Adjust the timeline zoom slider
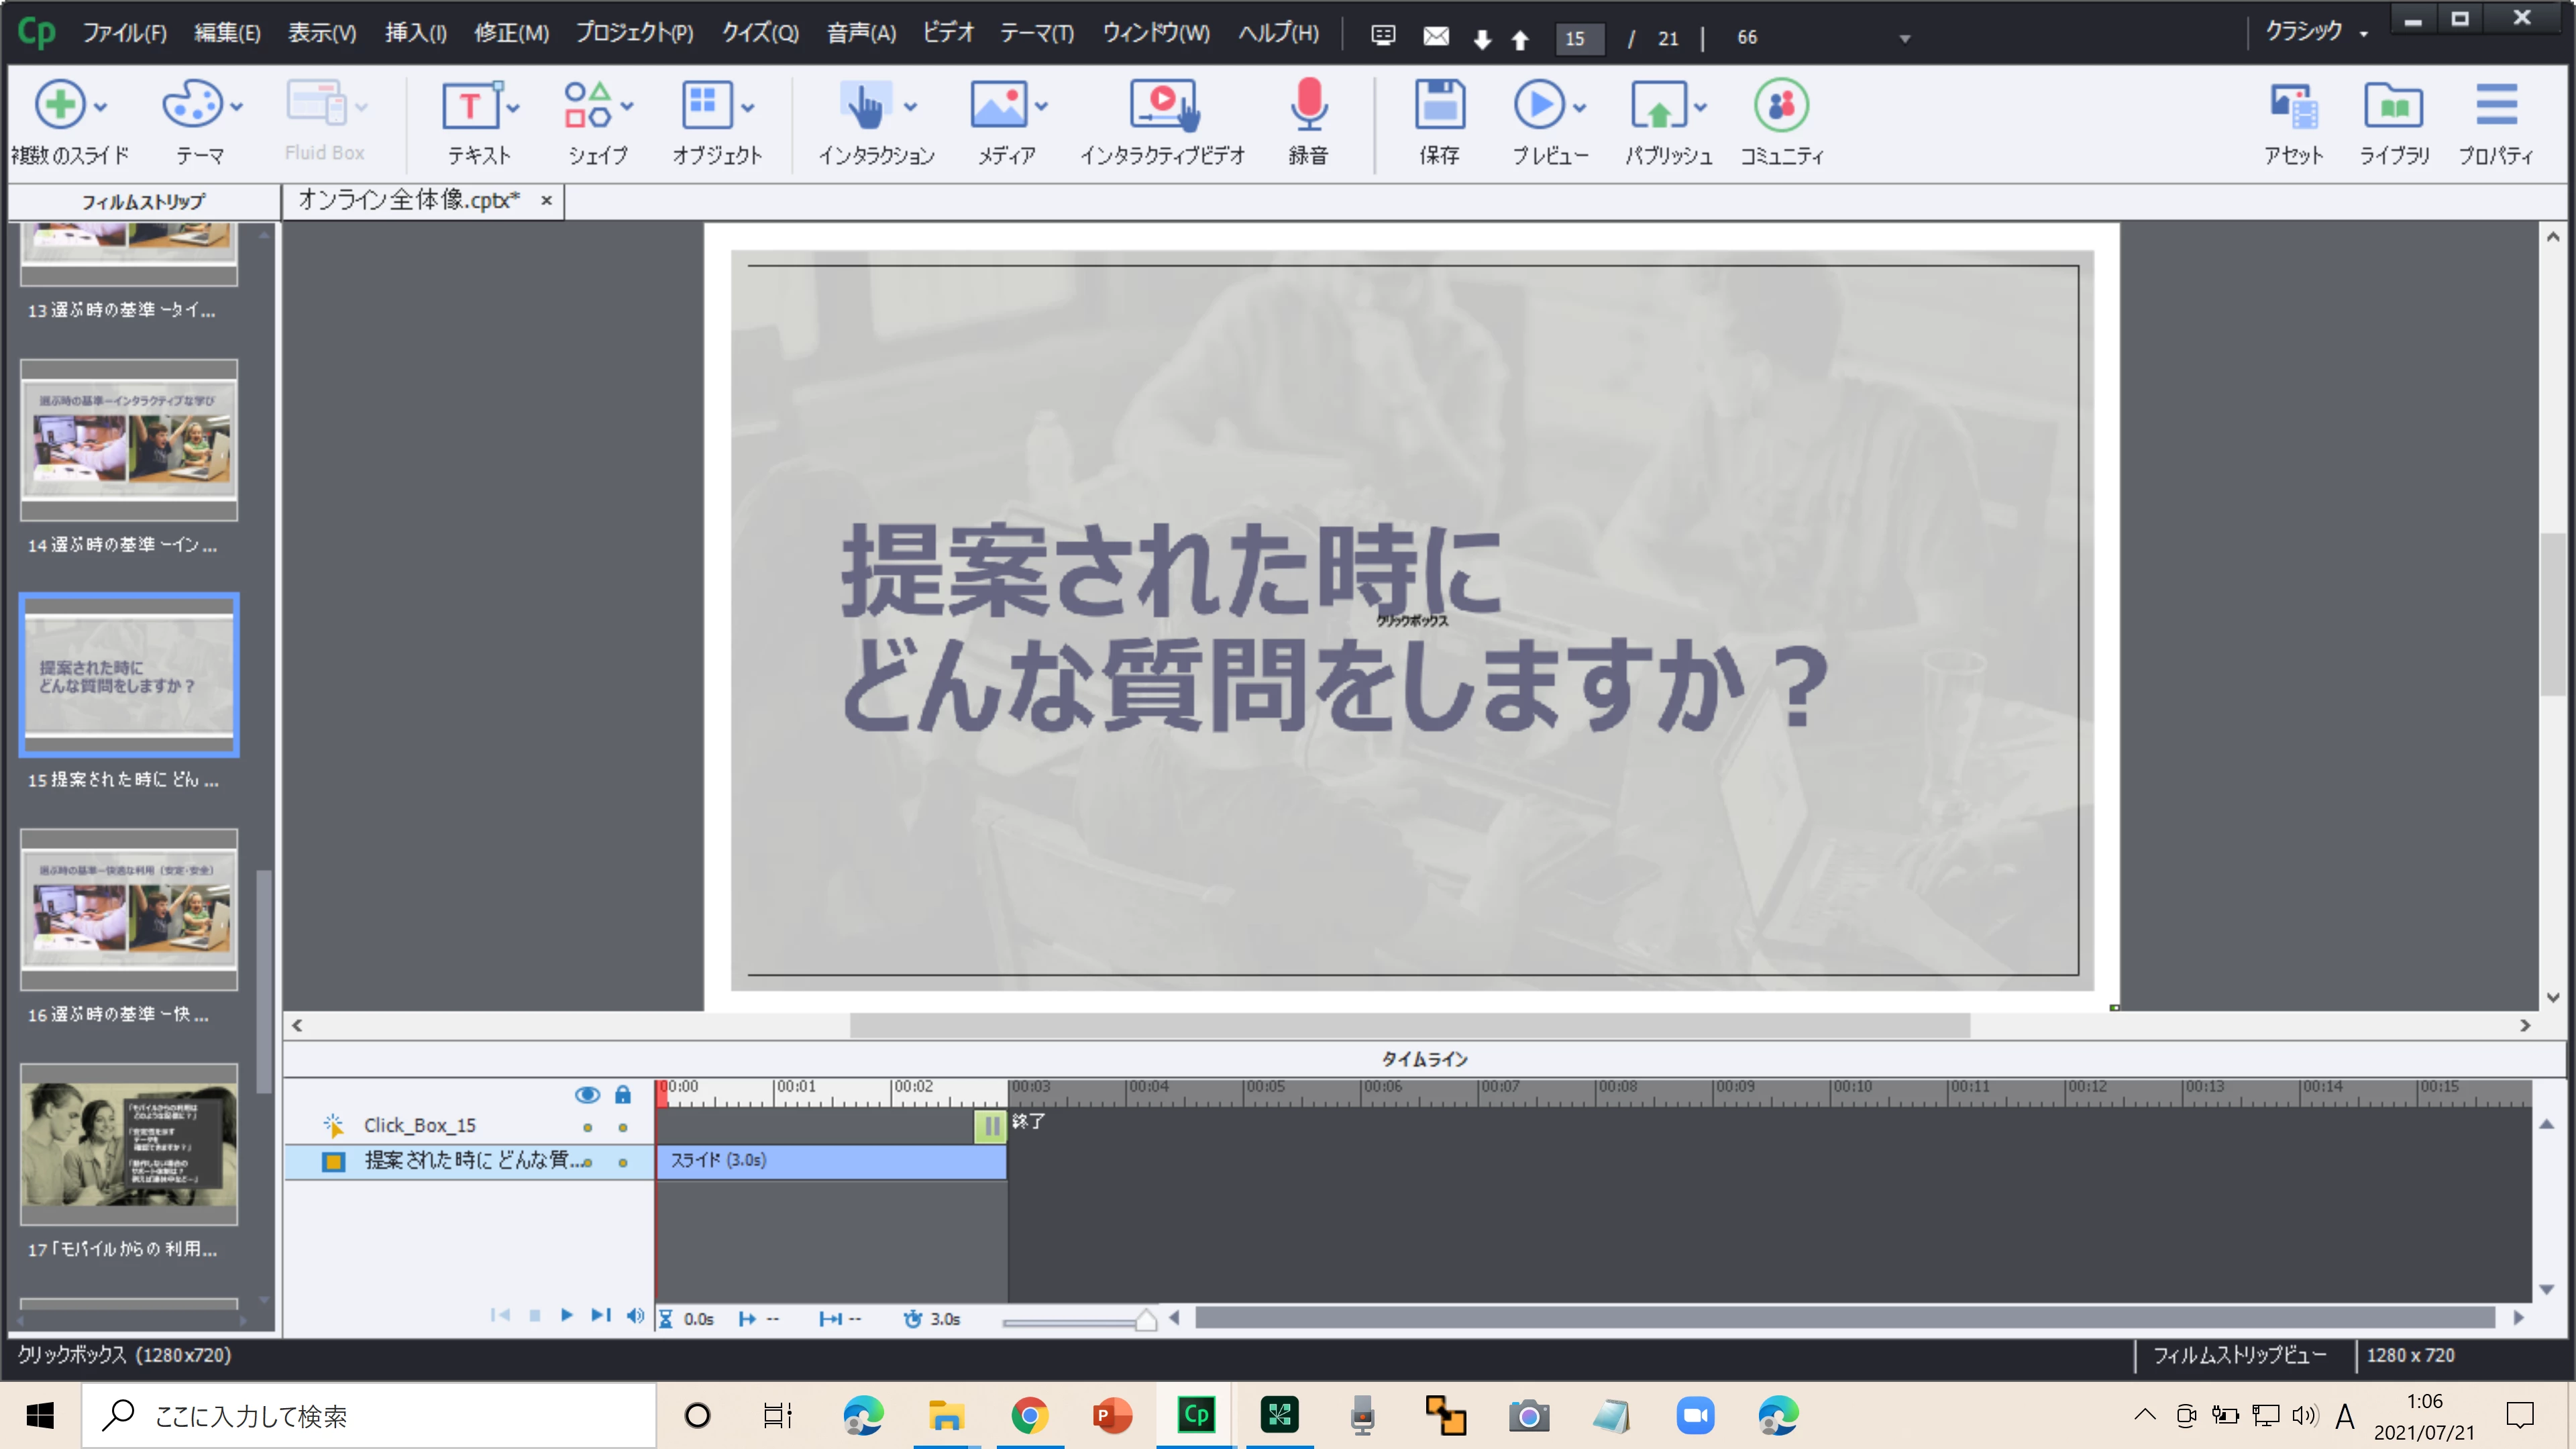 pos(1146,1320)
